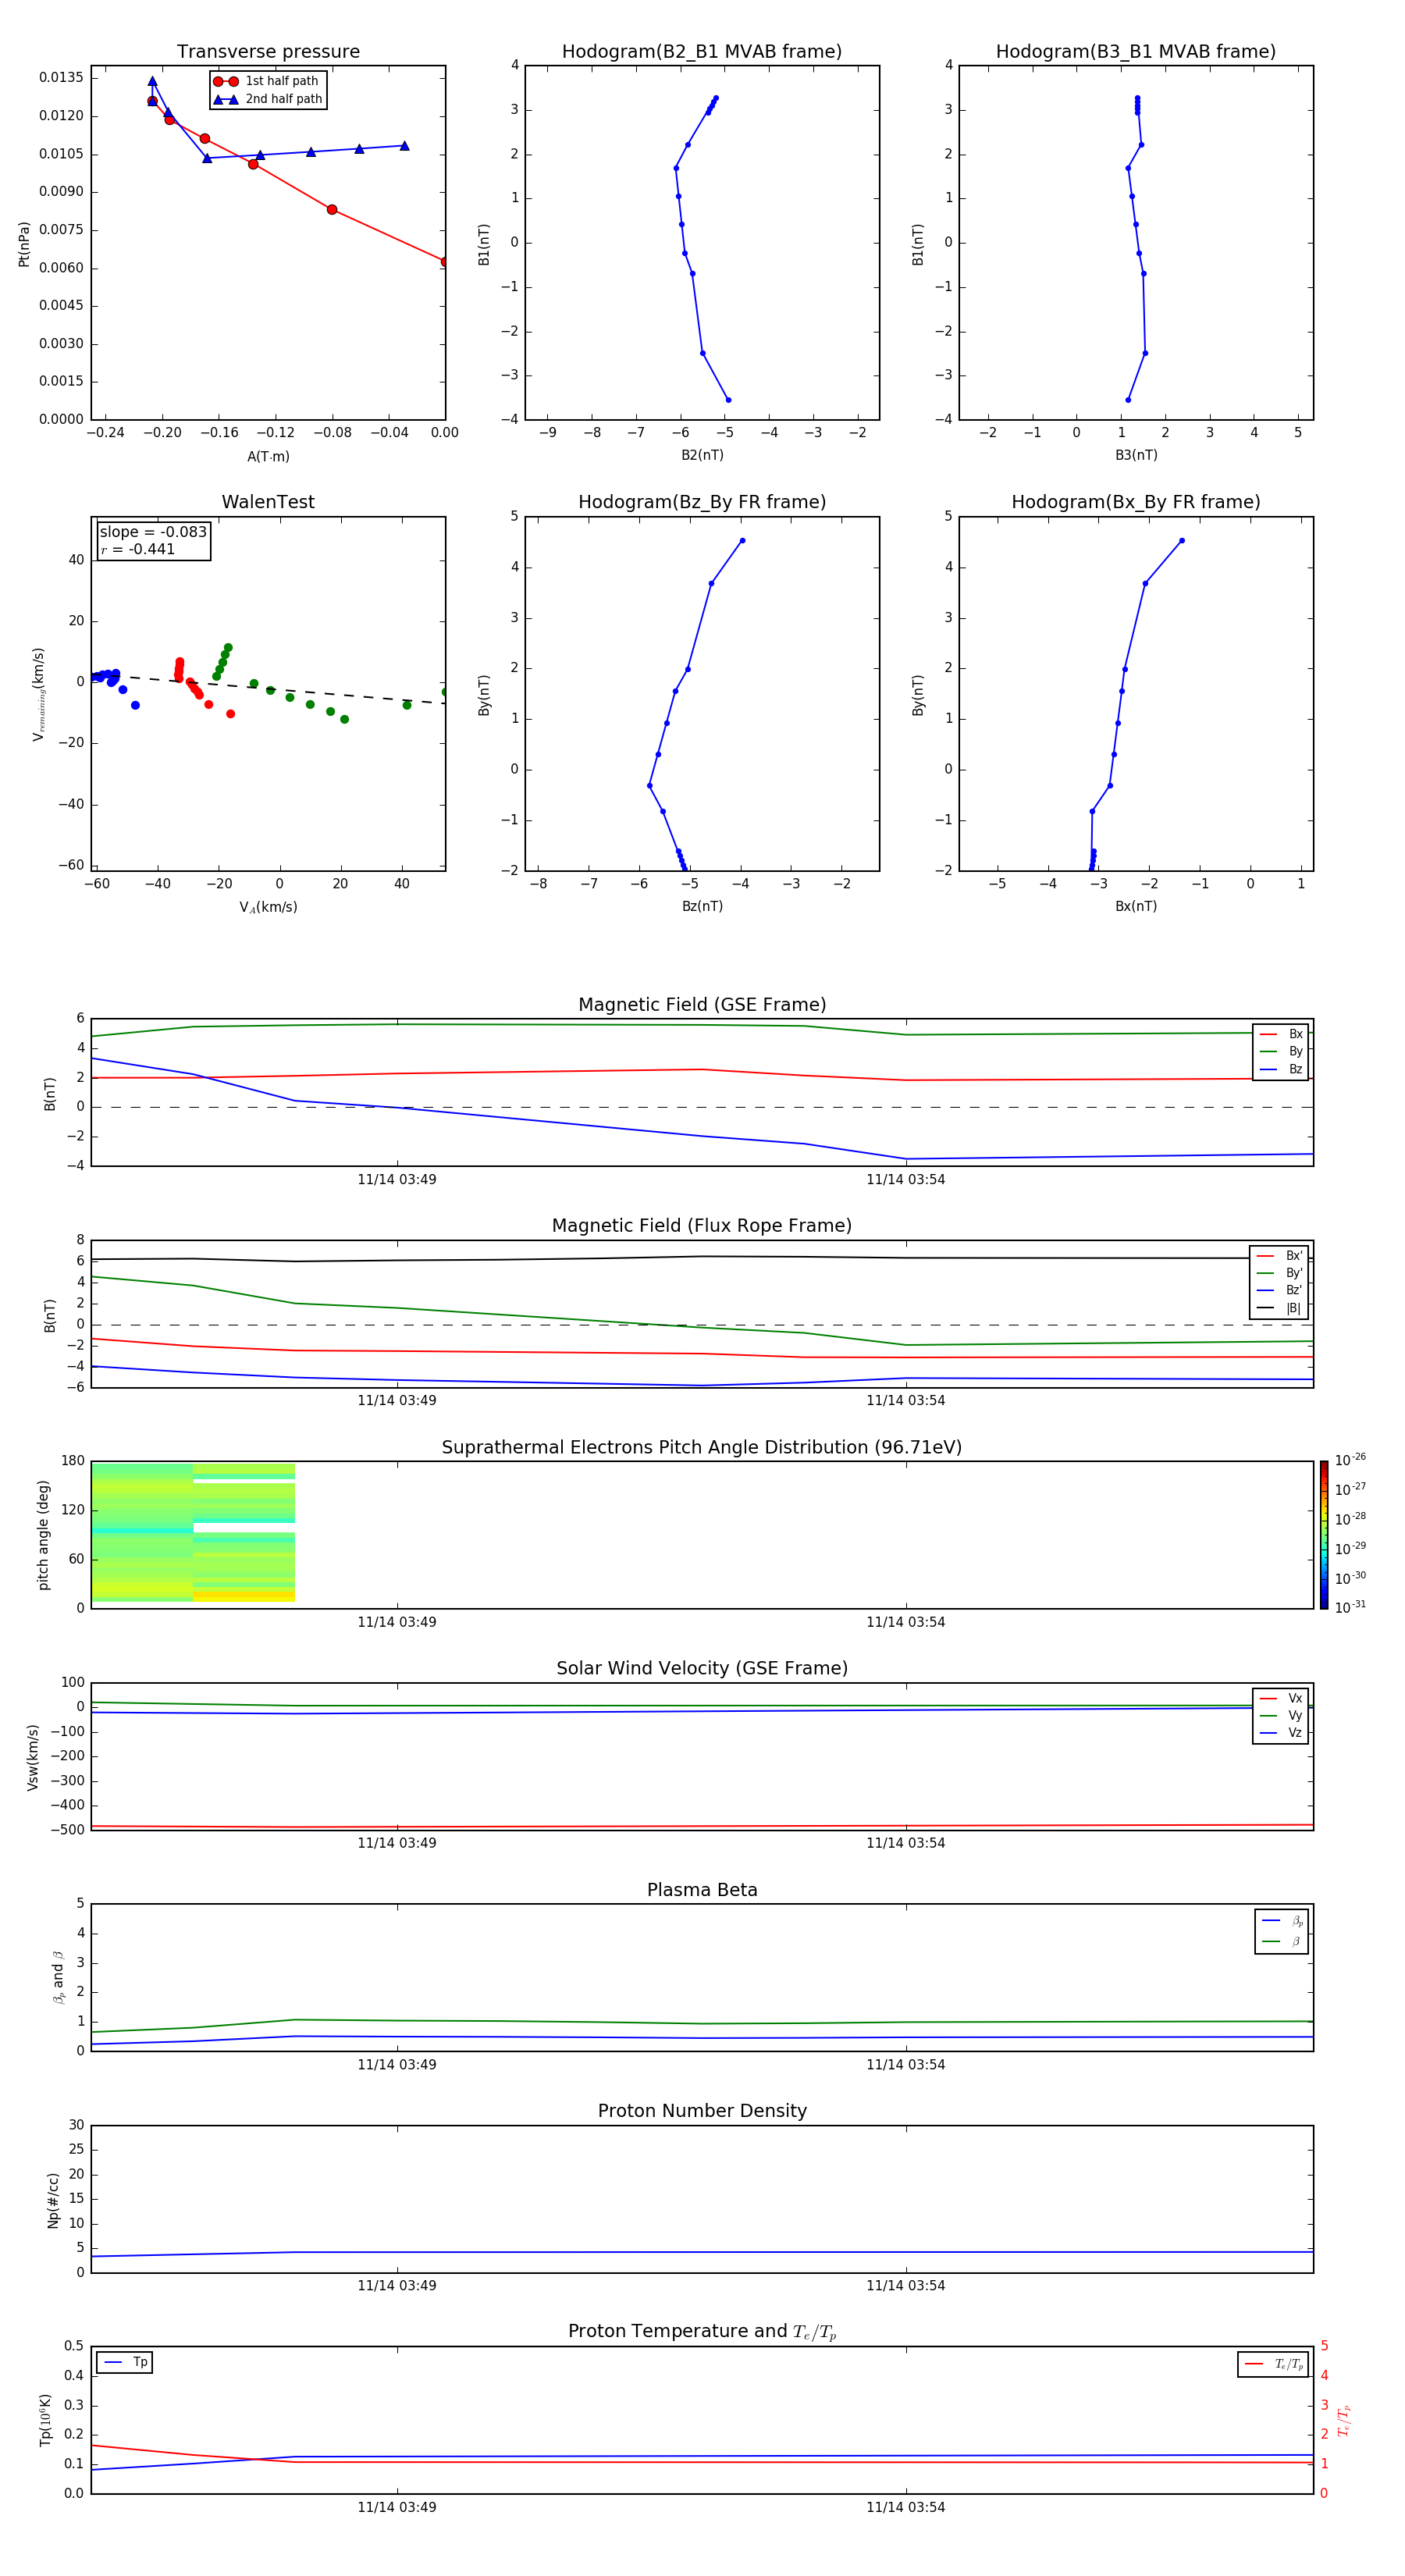Viewport: 1405px width, 2576px height.
Task: Click the 'Pt(nPa)' y-axis label
Action: 24,244
